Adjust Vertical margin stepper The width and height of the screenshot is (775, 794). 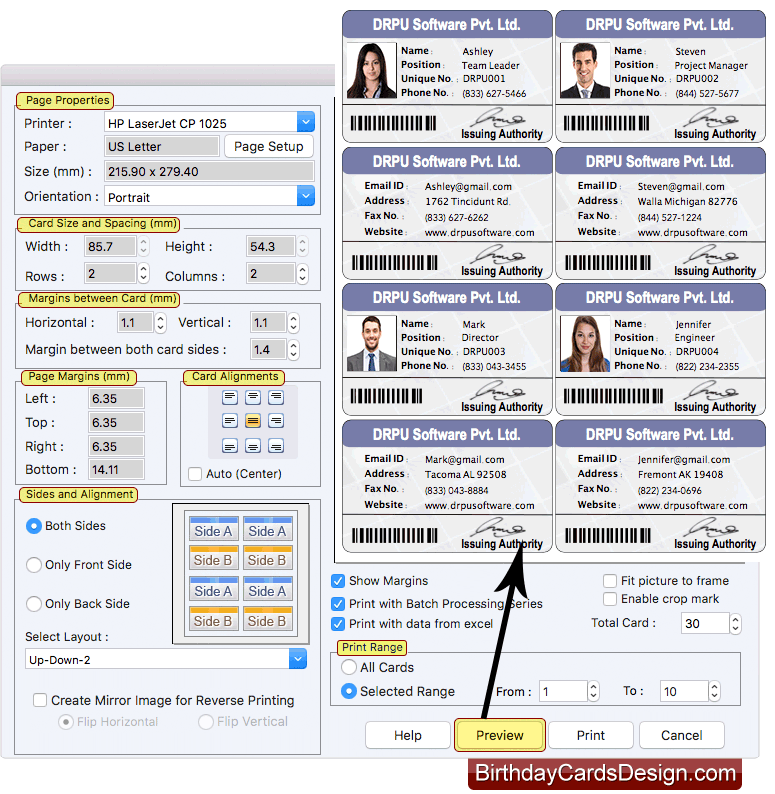click(x=293, y=323)
